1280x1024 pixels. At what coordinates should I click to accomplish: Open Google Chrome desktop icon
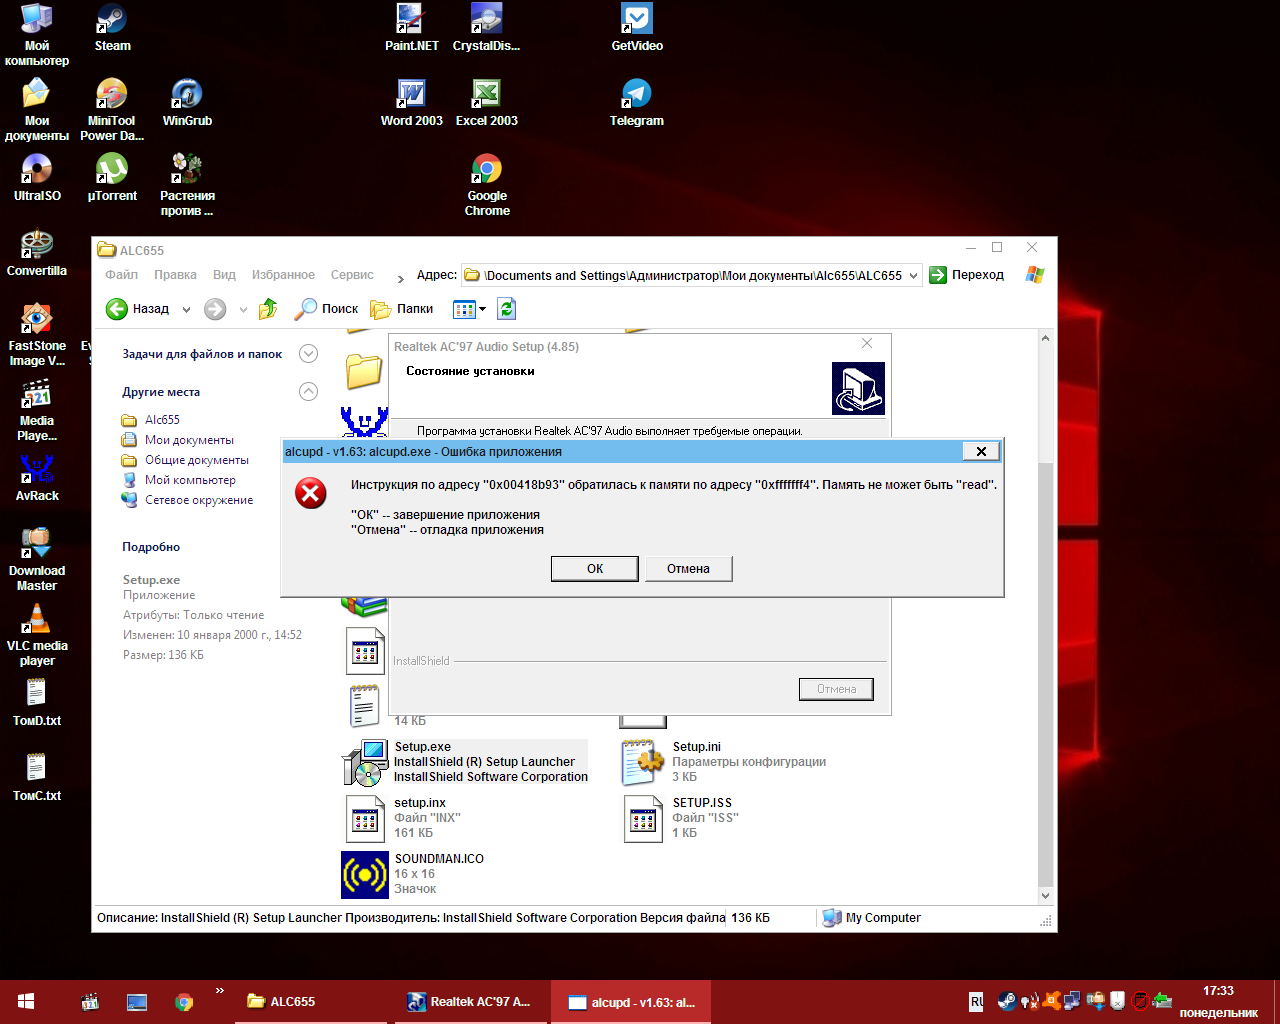487,186
